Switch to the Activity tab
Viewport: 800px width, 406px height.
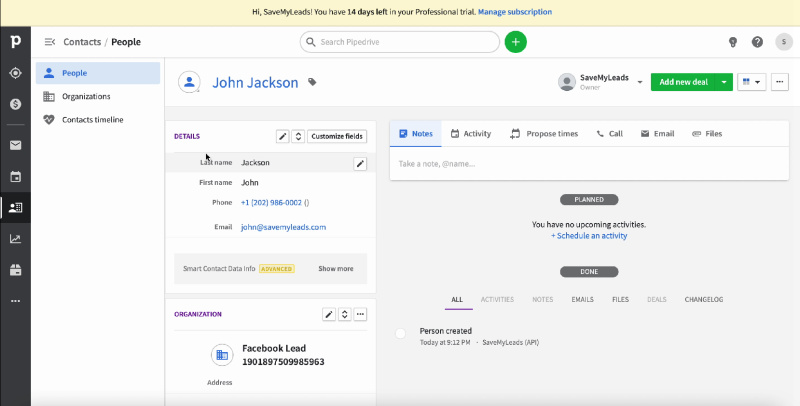pyautogui.click(x=470, y=134)
